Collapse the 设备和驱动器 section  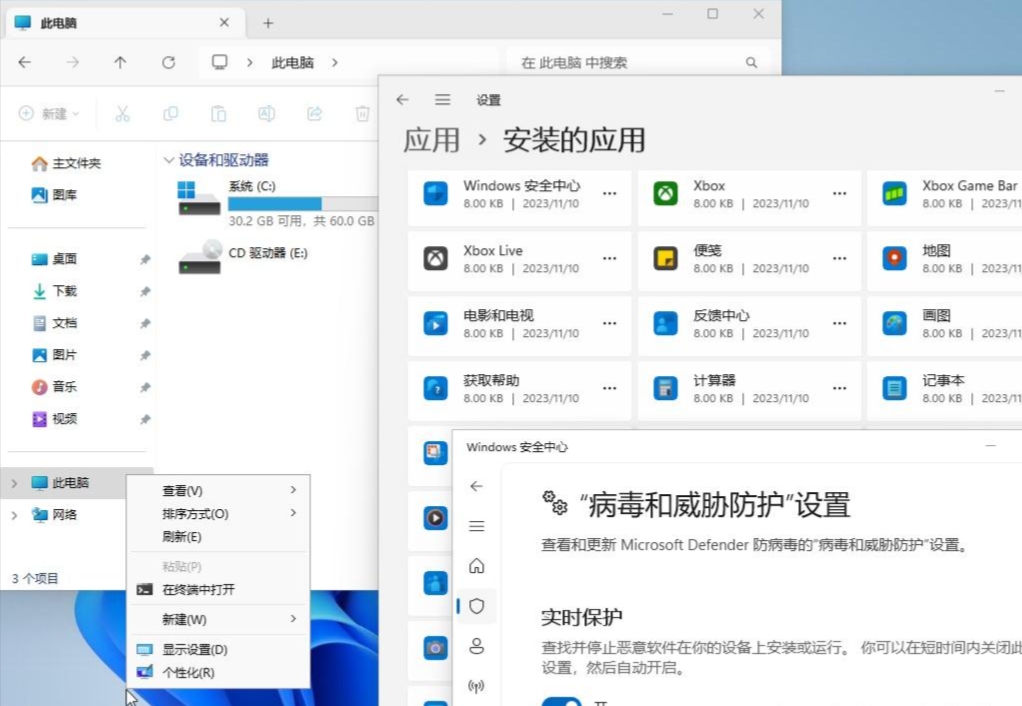pos(167,159)
